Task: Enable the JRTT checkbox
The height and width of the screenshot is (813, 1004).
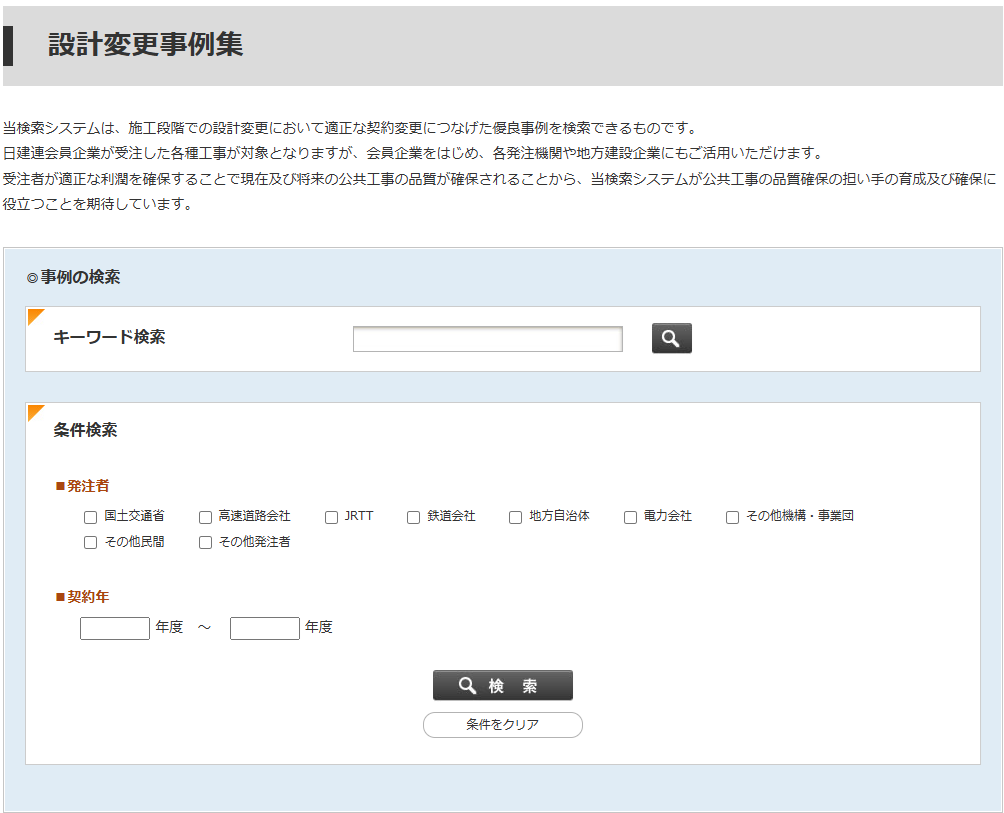Action: coord(331,517)
